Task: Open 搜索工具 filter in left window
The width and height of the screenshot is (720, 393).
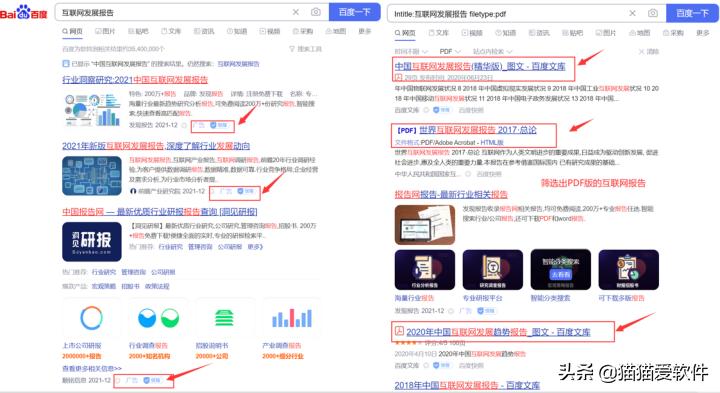Action: point(305,49)
